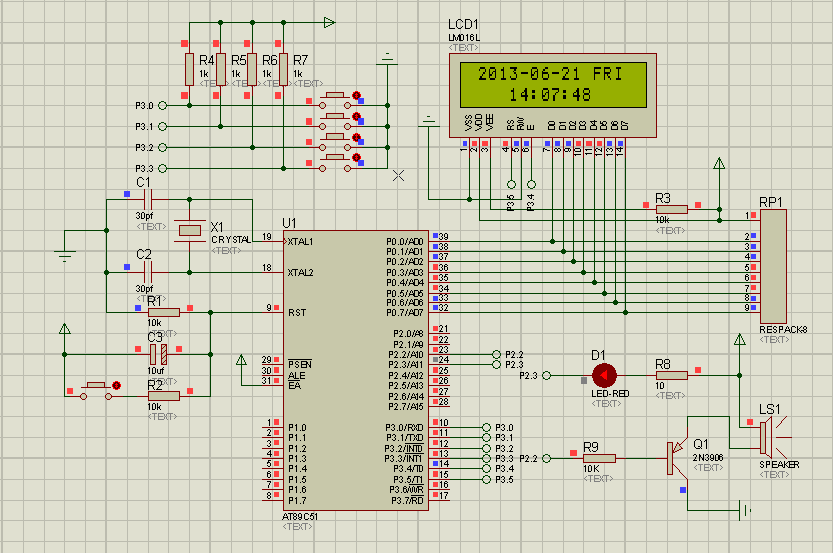The height and width of the screenshot is (553, 833).
Task: Click resistor R3 near the LCD
Action: pos(672,209)
